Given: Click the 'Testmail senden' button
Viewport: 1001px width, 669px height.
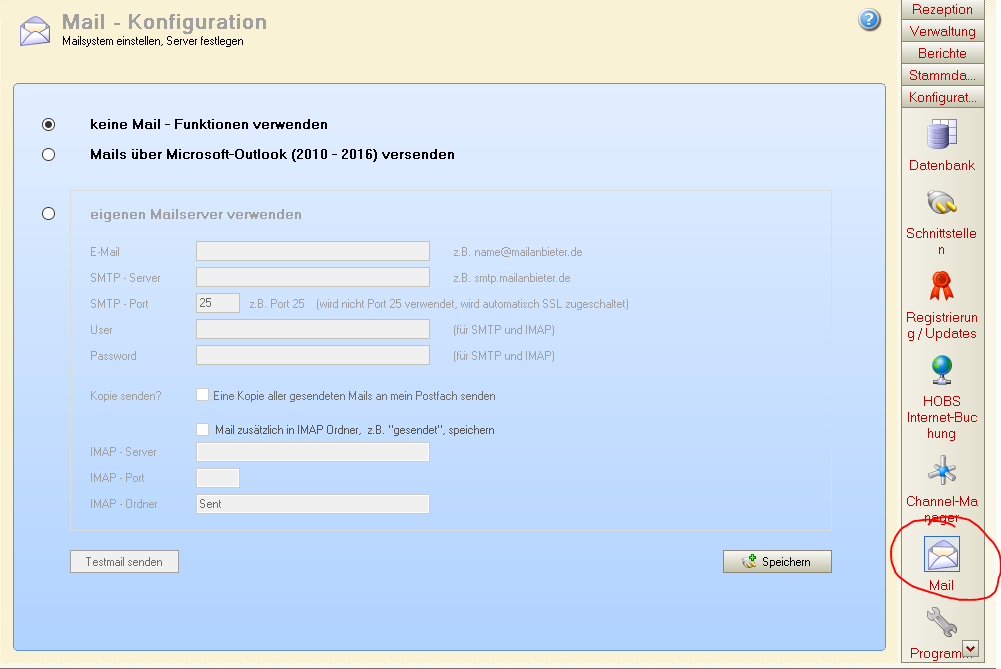Looking at the screenshot, I should pos(124,562).
